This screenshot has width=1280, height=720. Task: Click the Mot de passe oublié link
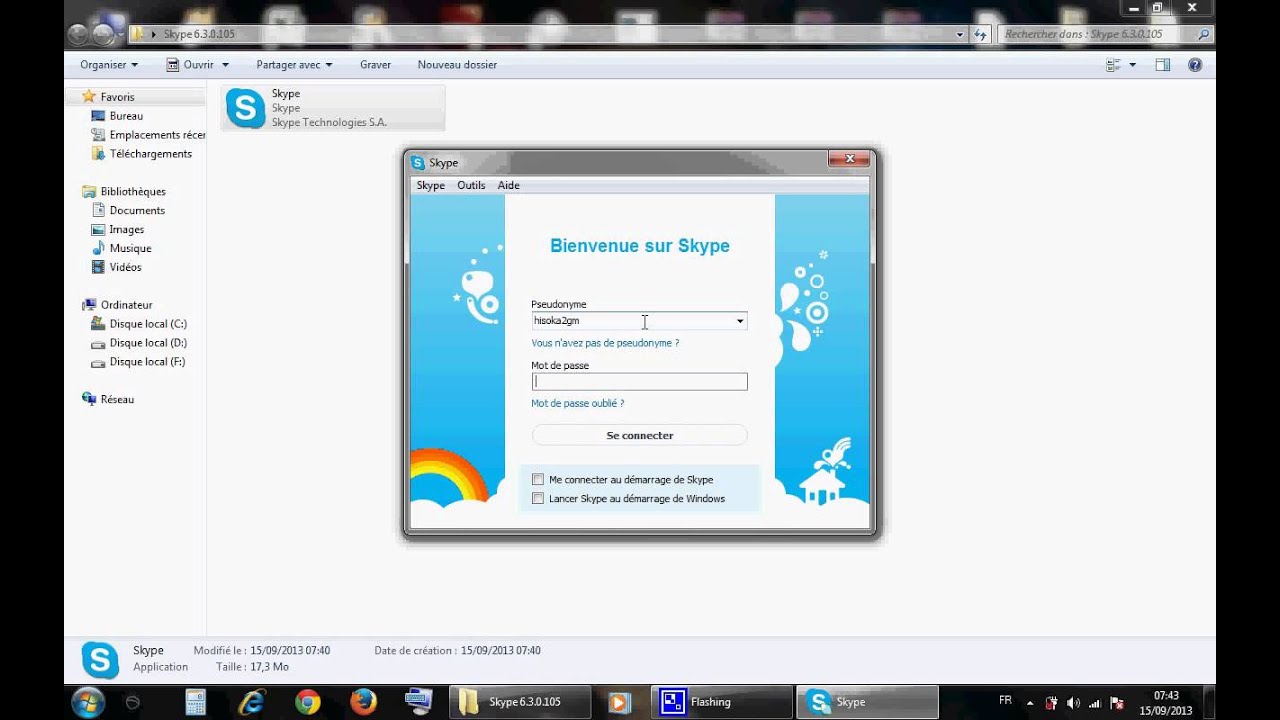pyautogui.click(x=577, y=404)
